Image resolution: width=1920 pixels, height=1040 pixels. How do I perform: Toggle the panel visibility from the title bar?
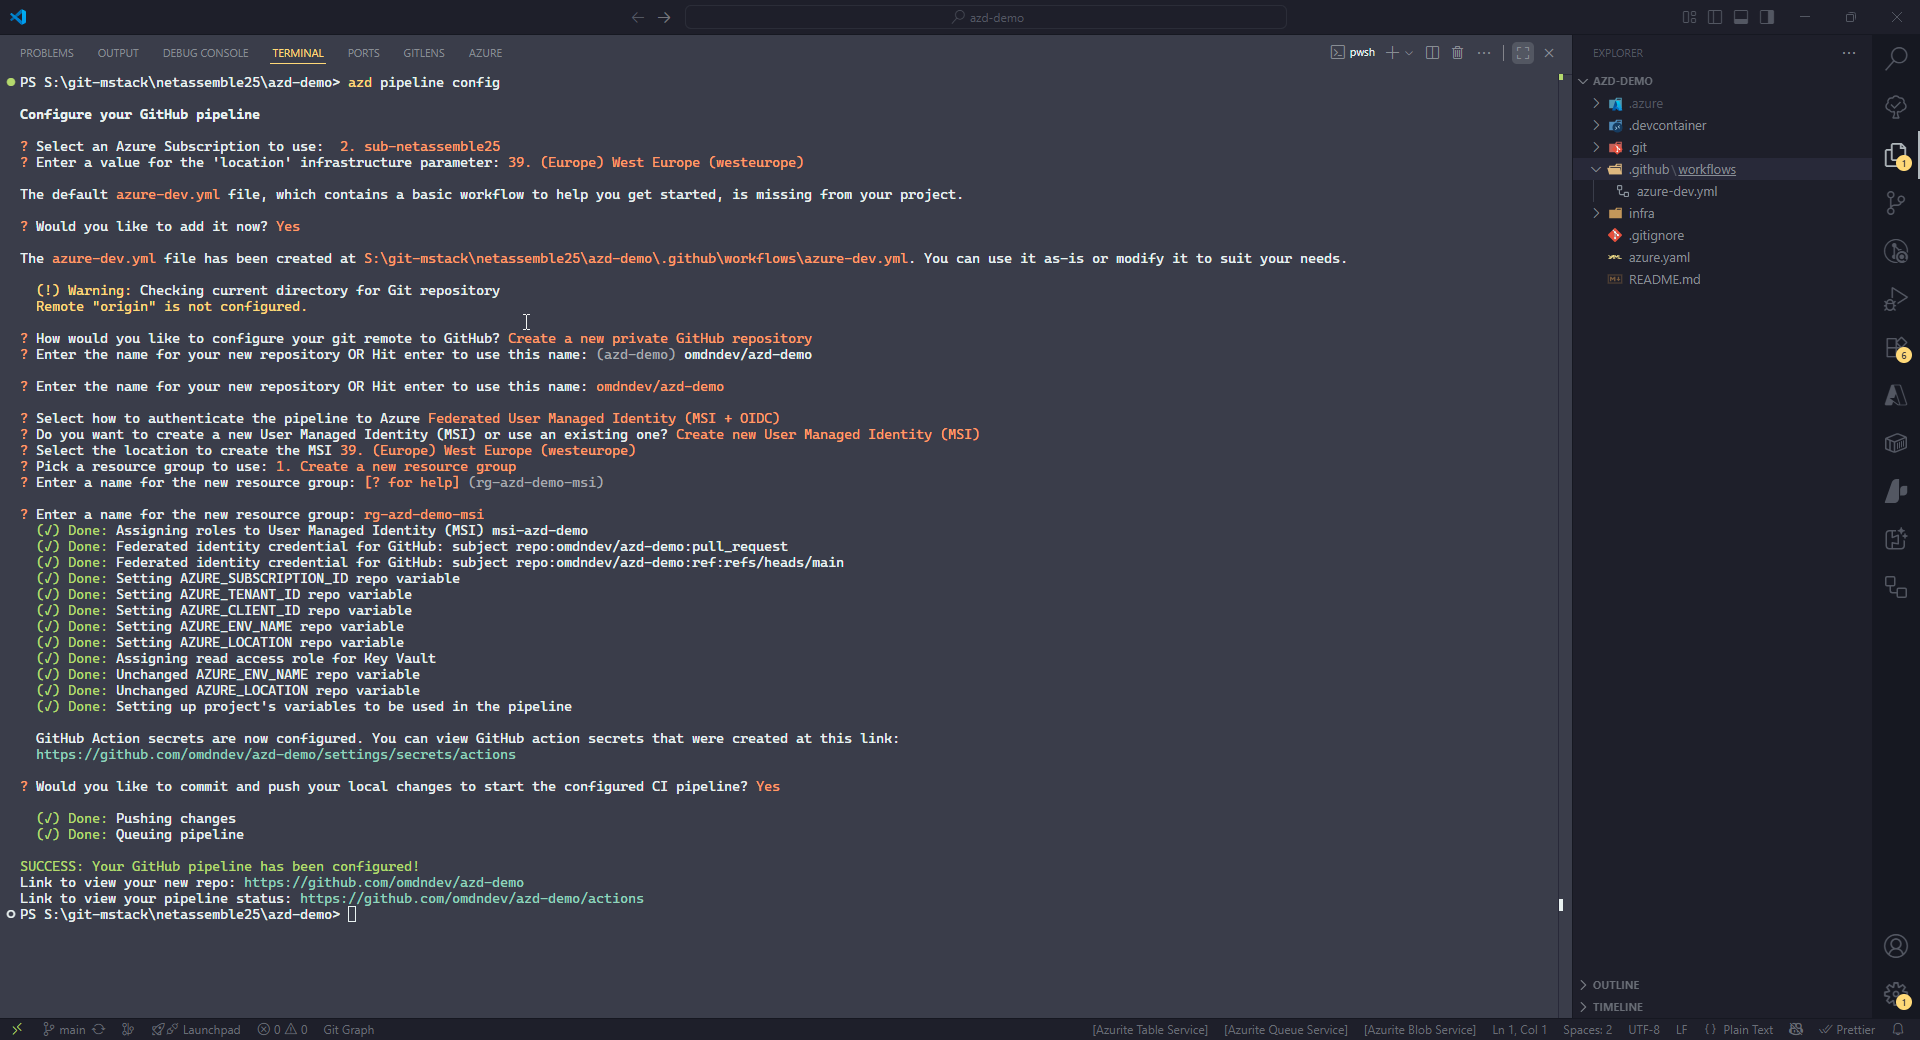point(1740,17)
